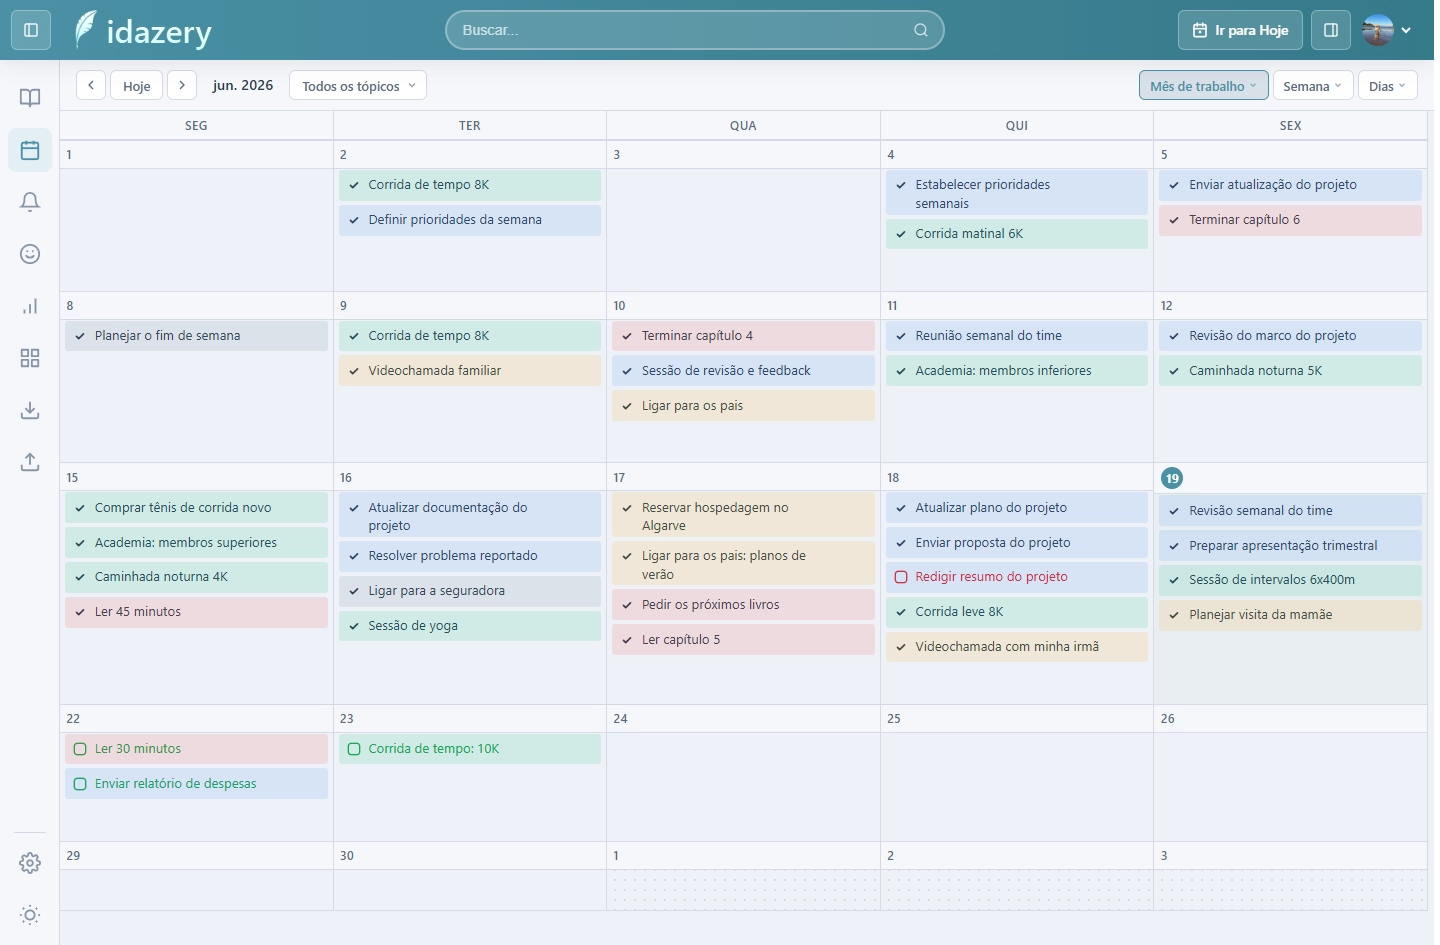Uncheck Ler 45 minutos task
This screenshot has width=1440, height=945.
coord(80,612)
